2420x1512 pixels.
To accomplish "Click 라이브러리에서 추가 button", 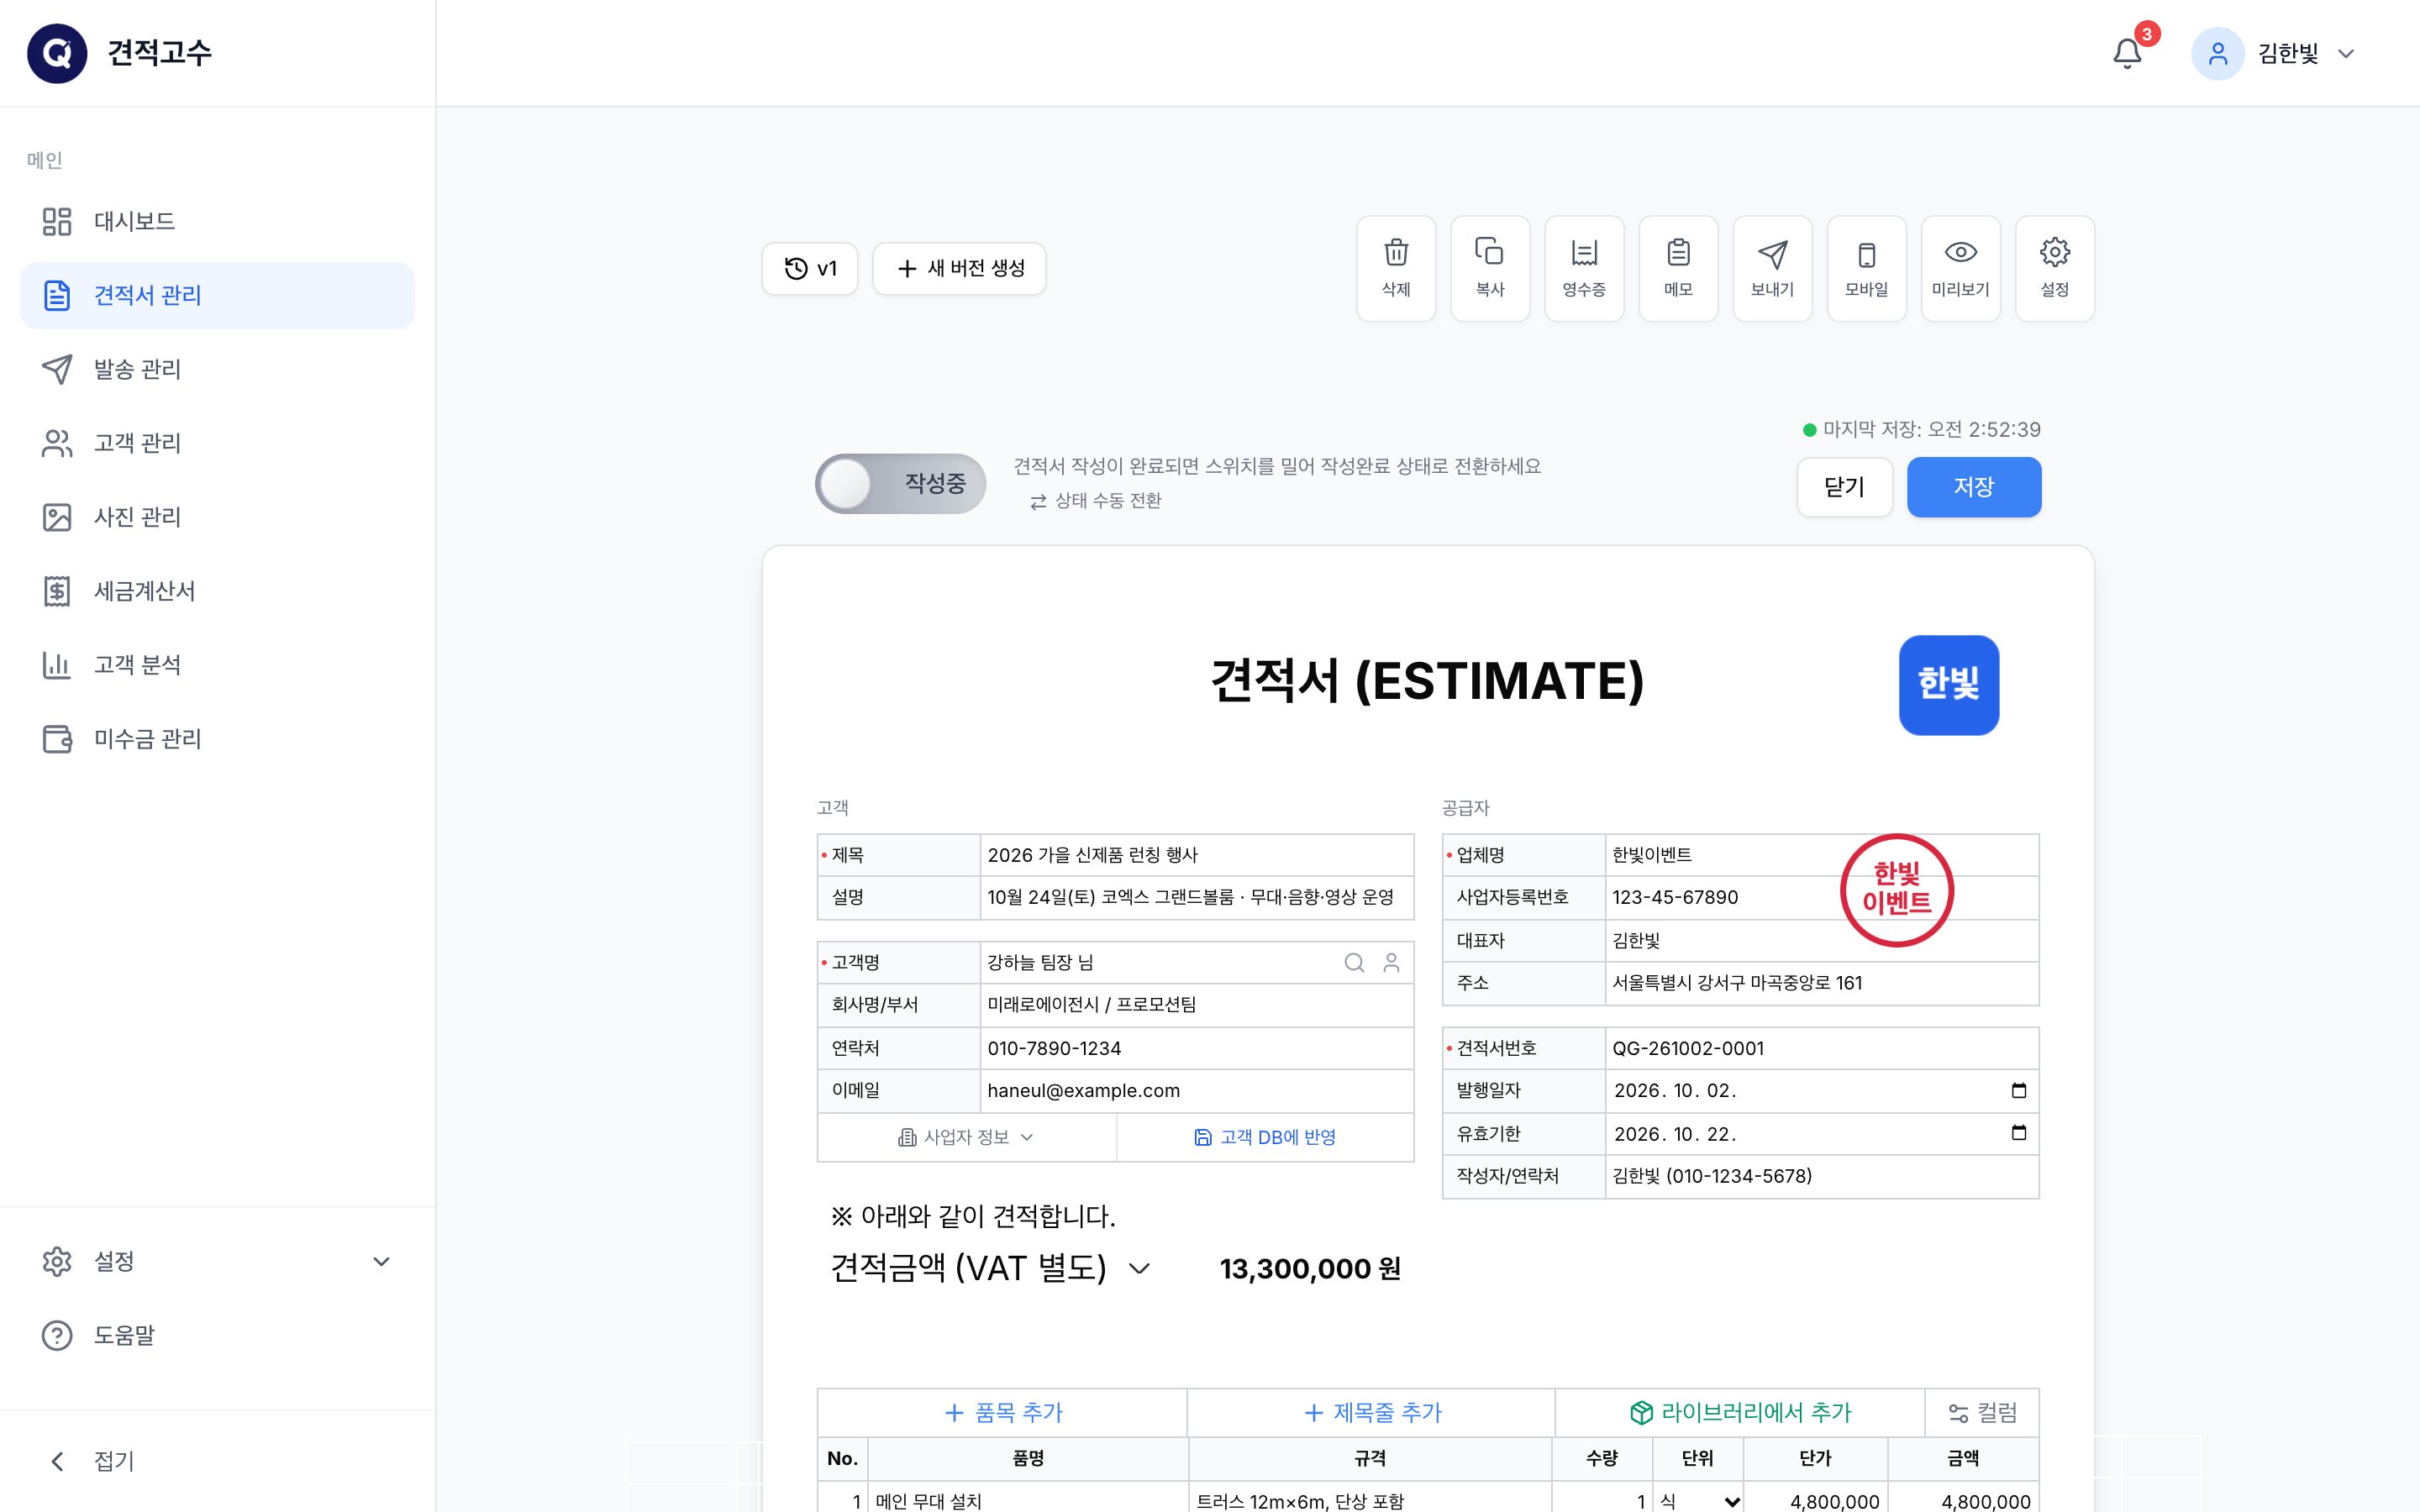I will click(x=1740, y=1412).
